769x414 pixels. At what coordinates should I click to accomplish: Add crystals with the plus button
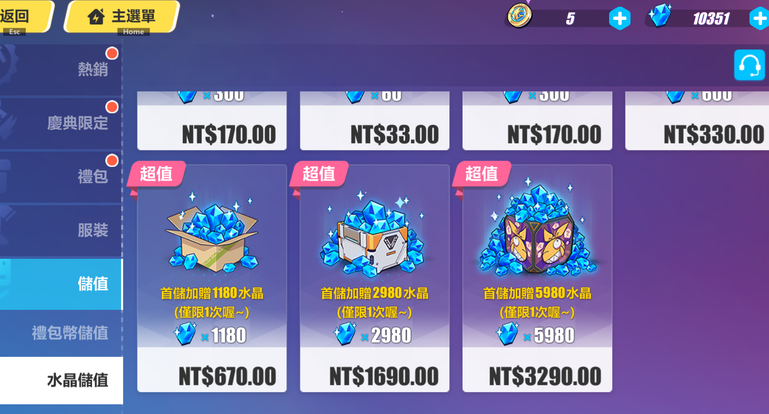point(760,19)
